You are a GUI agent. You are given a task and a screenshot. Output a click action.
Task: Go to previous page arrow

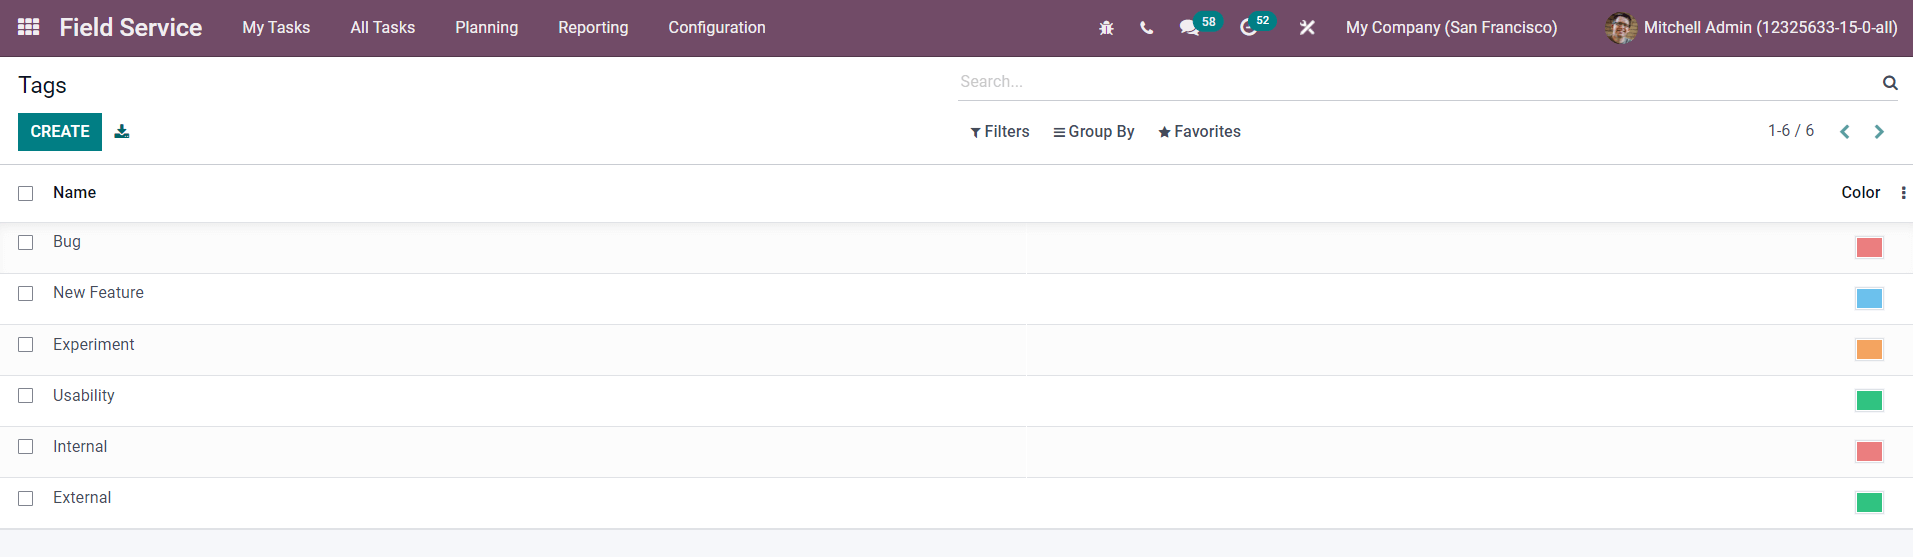point(1845,132)
